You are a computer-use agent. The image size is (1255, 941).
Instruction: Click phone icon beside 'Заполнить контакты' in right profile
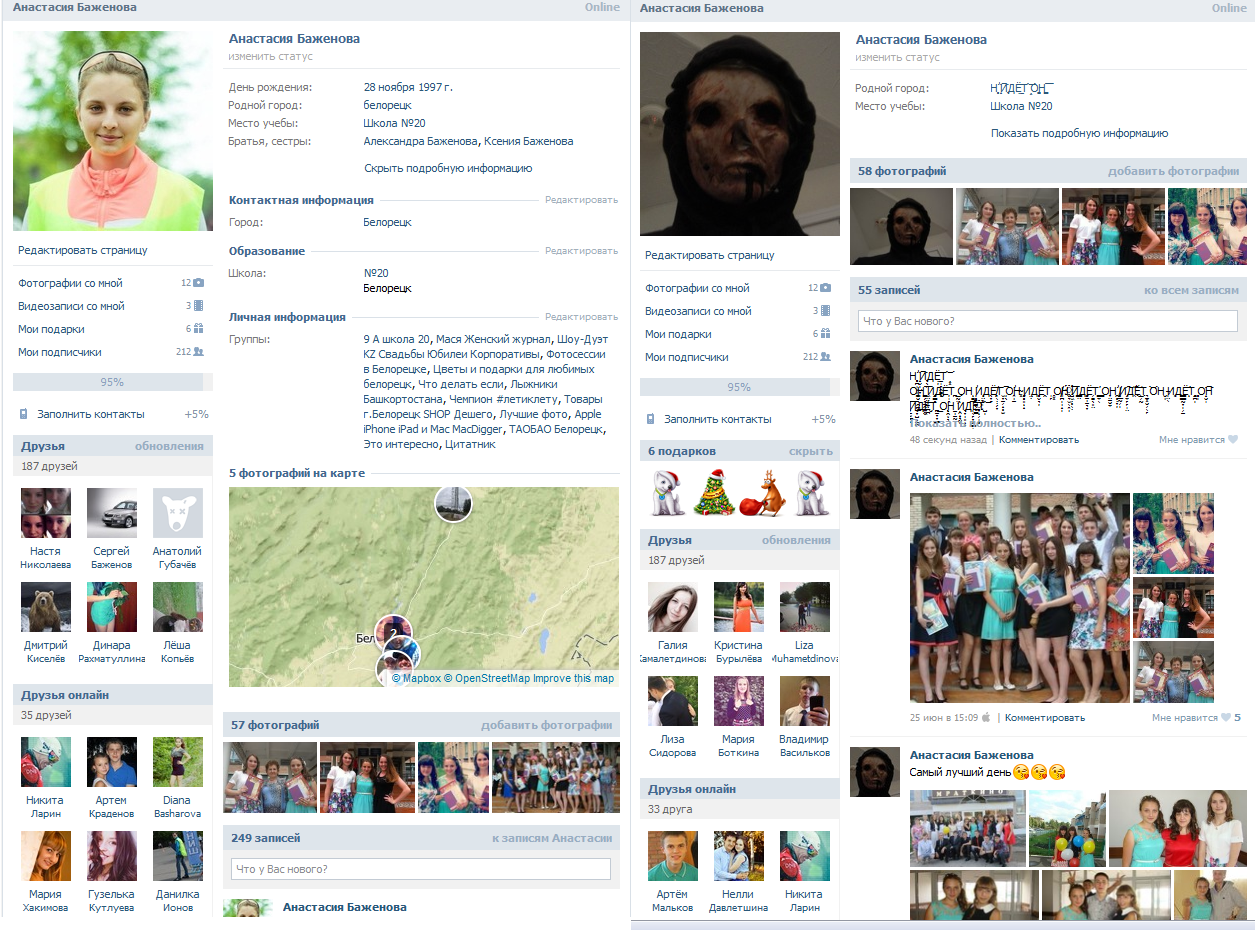point(651,419)
